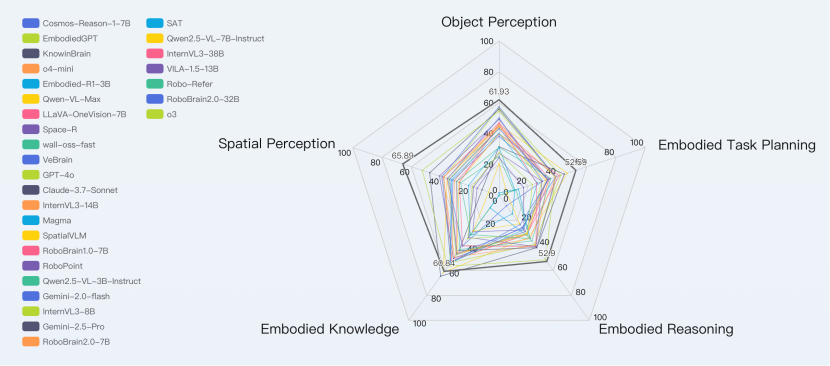Hide the Space-R series
Viewport: 830px width, 366px height.
pos(50,129)
